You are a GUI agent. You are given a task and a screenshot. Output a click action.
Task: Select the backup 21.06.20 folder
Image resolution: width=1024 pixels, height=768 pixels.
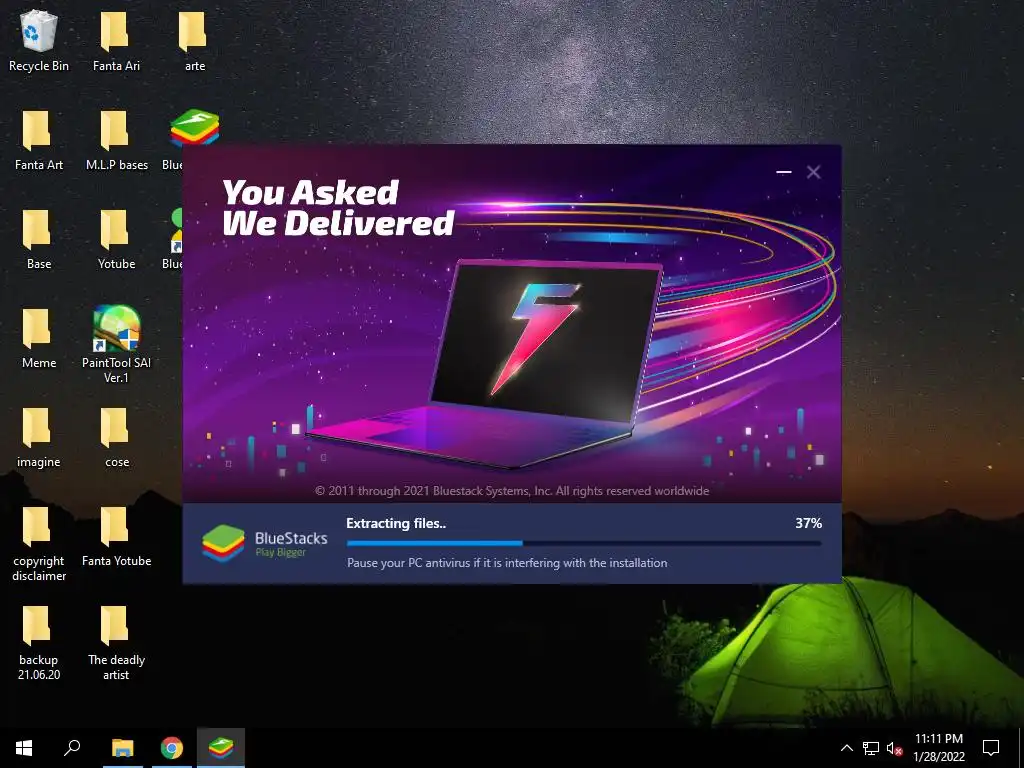coord(39,644)
